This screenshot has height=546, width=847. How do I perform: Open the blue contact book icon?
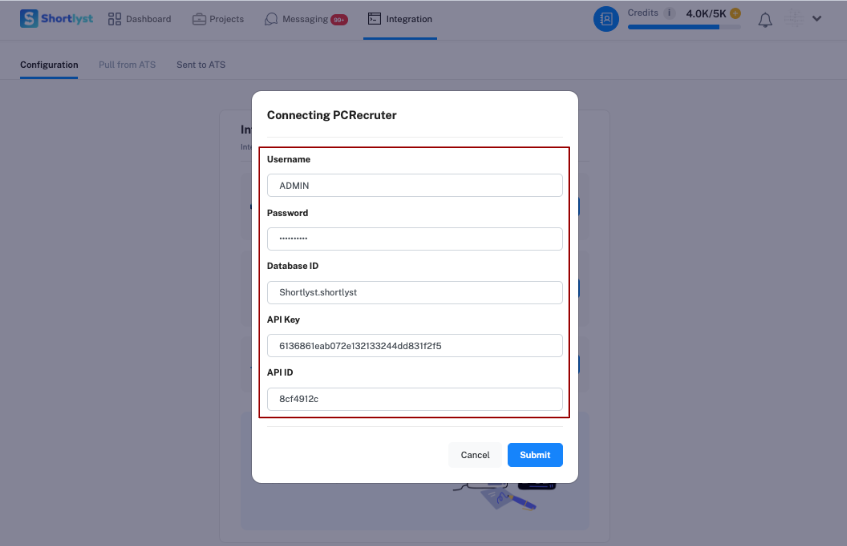(606, 19)
